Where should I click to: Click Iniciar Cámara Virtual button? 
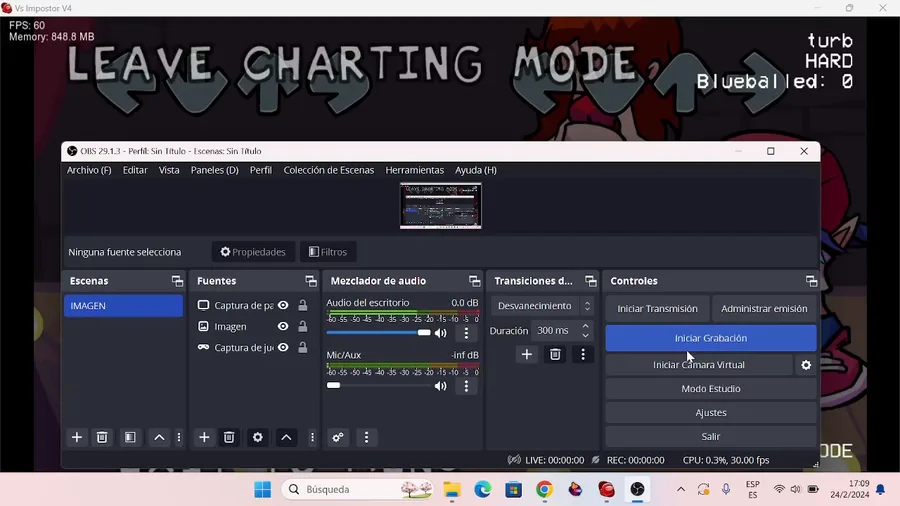(x=699, y=365)
